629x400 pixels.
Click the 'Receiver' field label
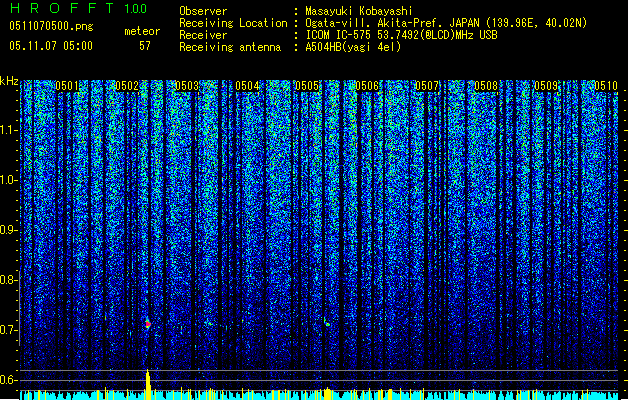[x=203, y=35]
